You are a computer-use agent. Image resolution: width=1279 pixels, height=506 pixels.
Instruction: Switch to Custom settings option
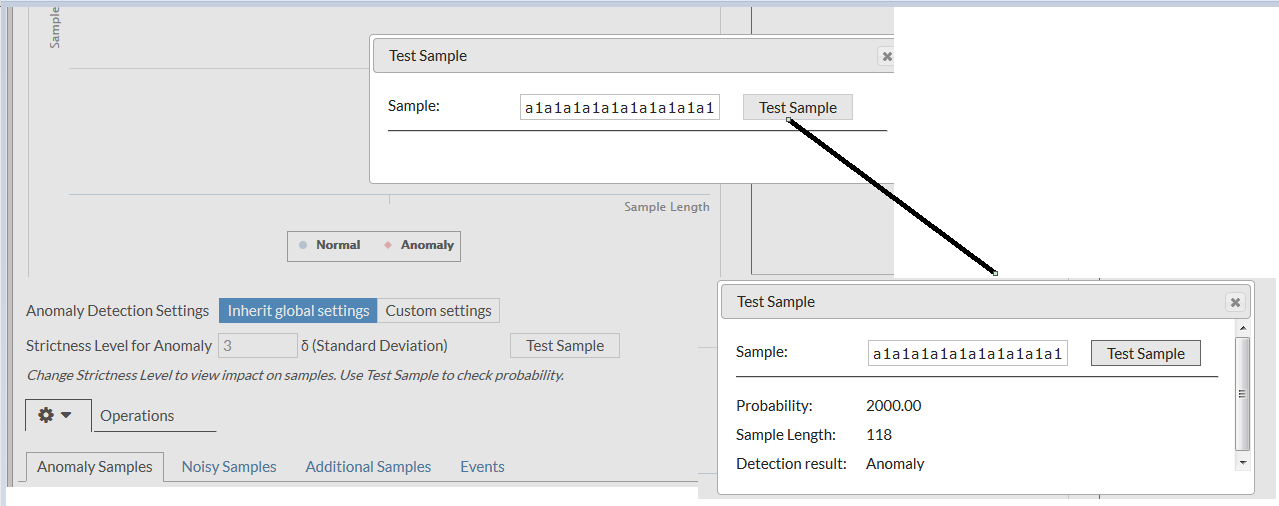[438, 311]
